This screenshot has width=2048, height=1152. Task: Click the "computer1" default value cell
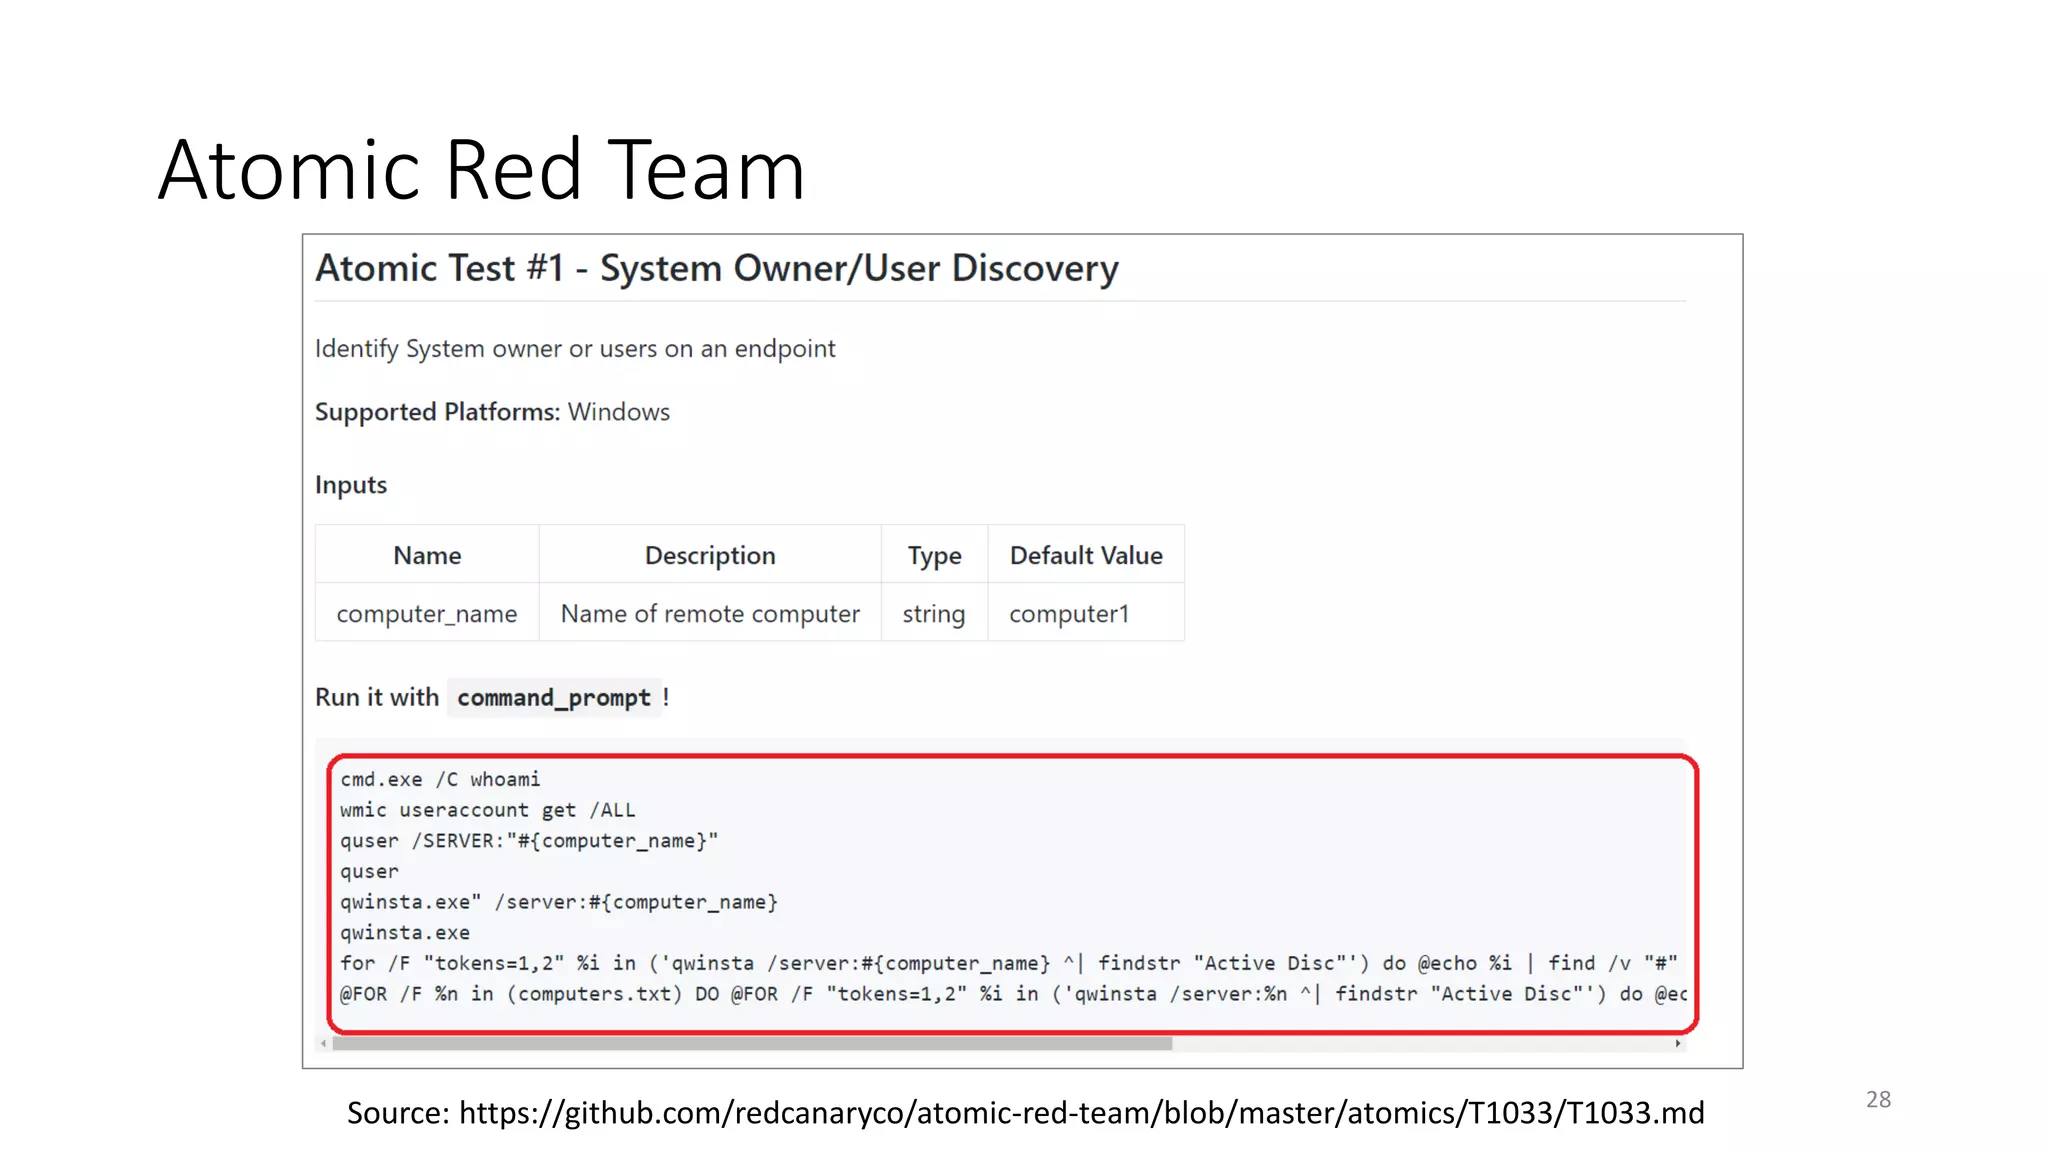1086,613
